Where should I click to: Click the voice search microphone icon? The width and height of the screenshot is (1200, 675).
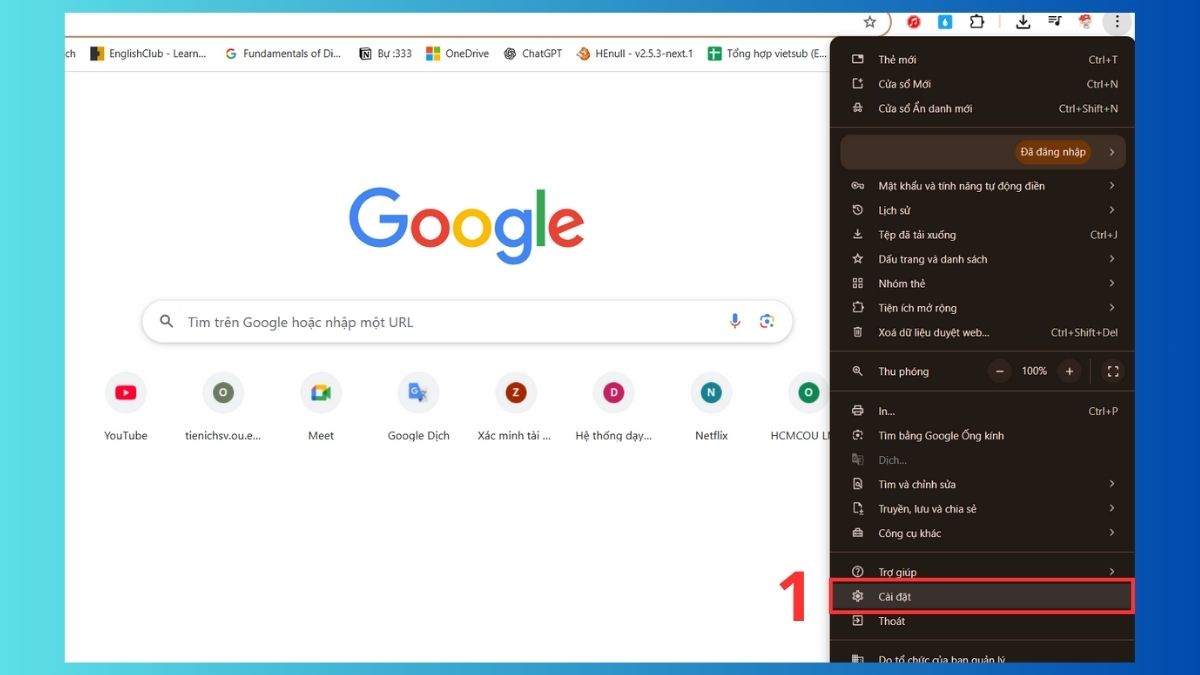click(x=735, y=320)
